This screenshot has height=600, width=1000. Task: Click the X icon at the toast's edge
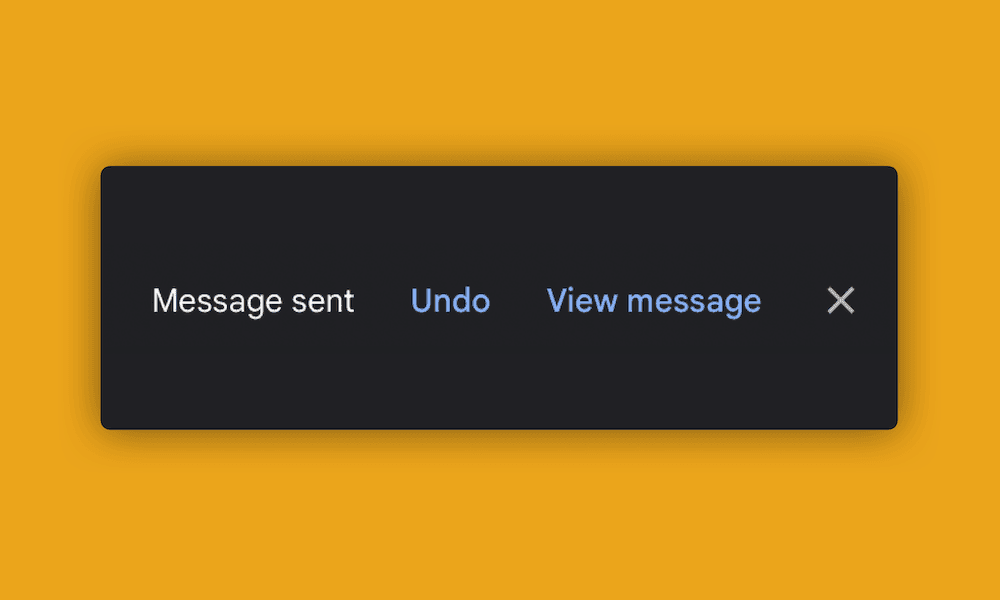(x=841, y=300)
